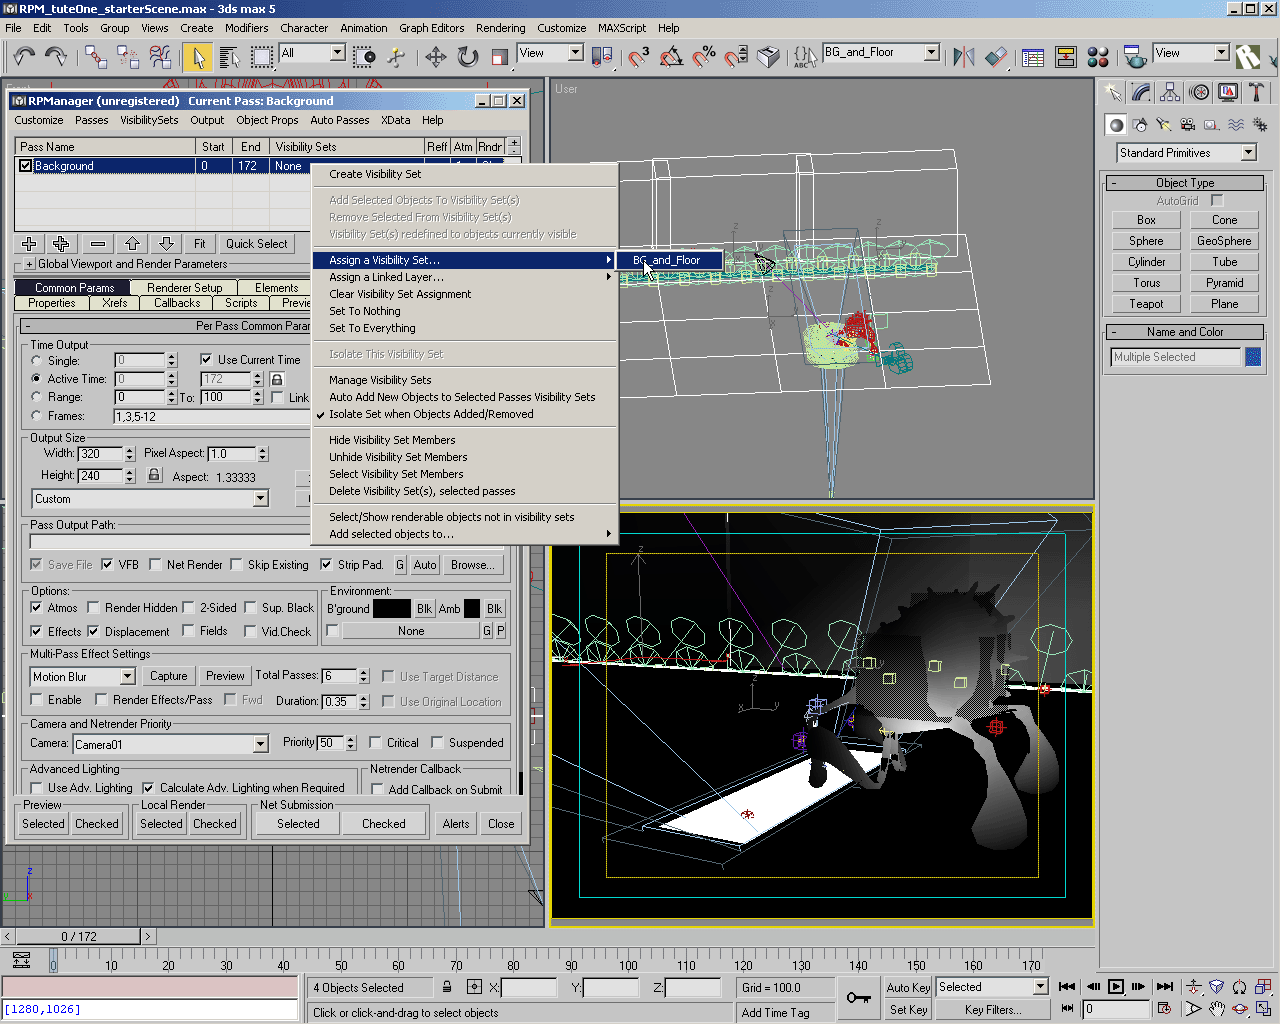Toggle the Percent Snap magnet icon

[x=704, y=56]
